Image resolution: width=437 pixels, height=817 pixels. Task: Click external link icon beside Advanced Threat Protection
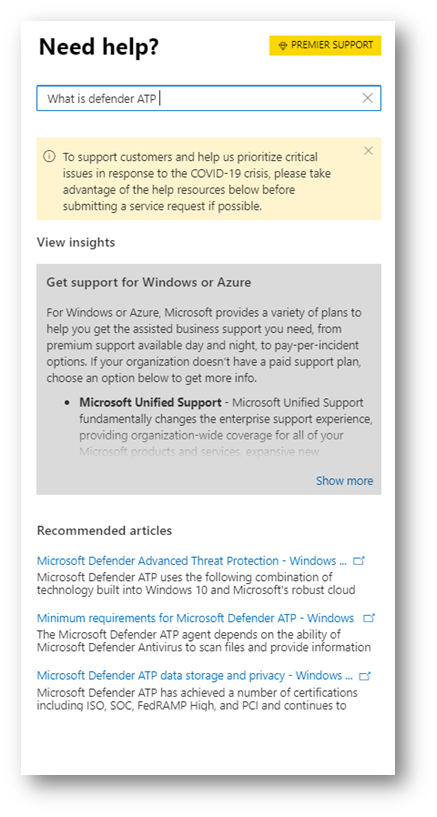click(x=359, y=561)
